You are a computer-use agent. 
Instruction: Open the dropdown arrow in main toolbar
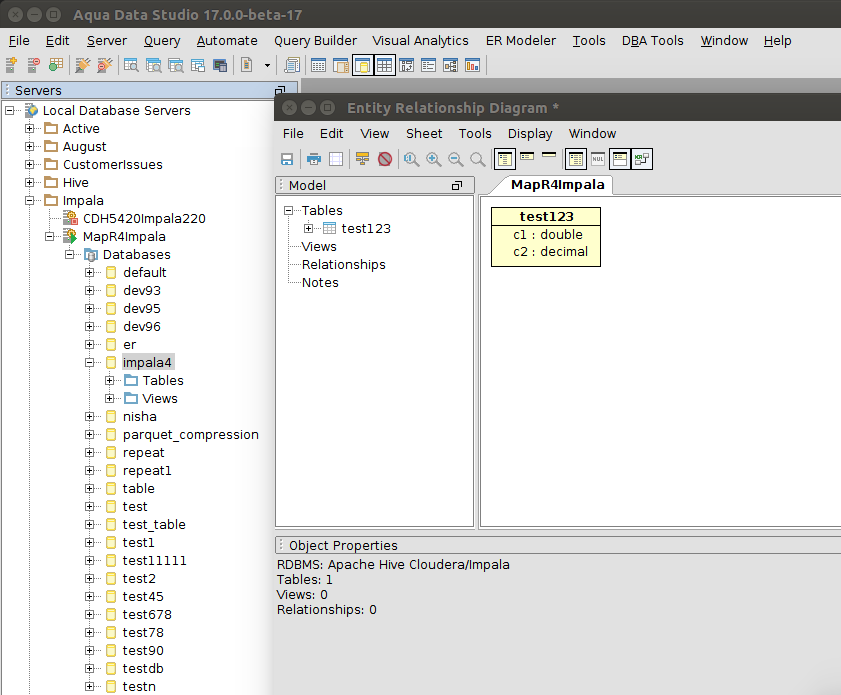click(x=267, y=65)
